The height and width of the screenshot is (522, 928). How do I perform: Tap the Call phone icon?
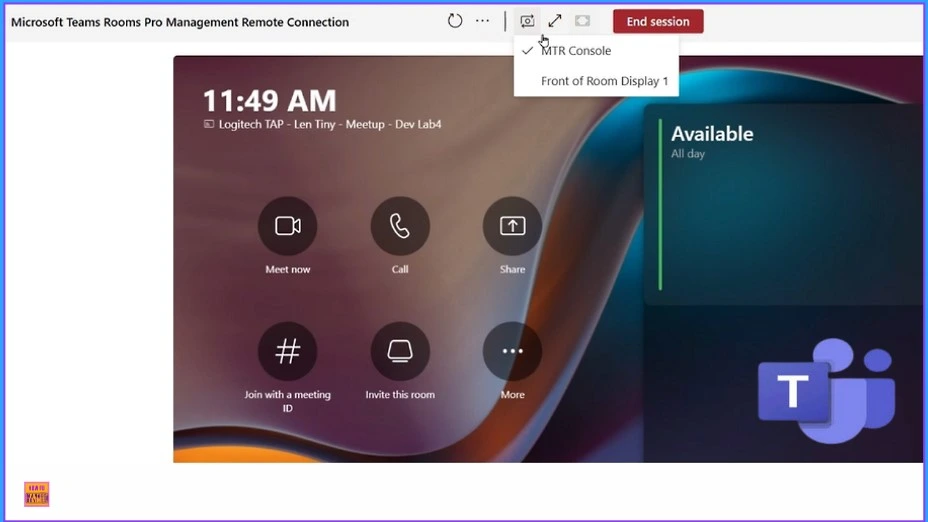(x=400, y=226)
